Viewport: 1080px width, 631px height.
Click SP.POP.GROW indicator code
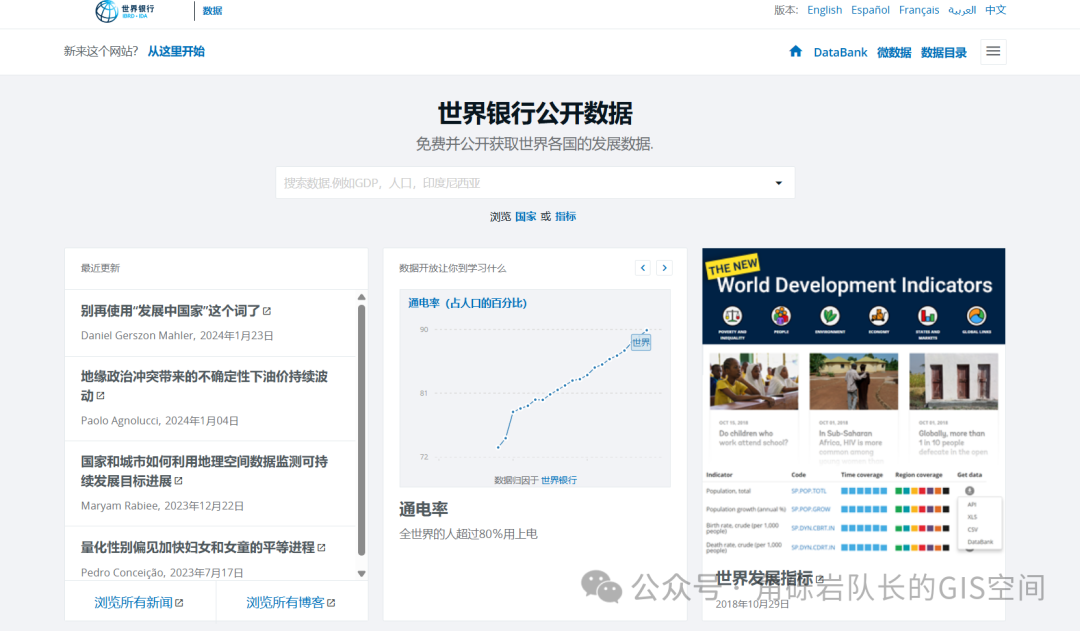pos(811,509)
